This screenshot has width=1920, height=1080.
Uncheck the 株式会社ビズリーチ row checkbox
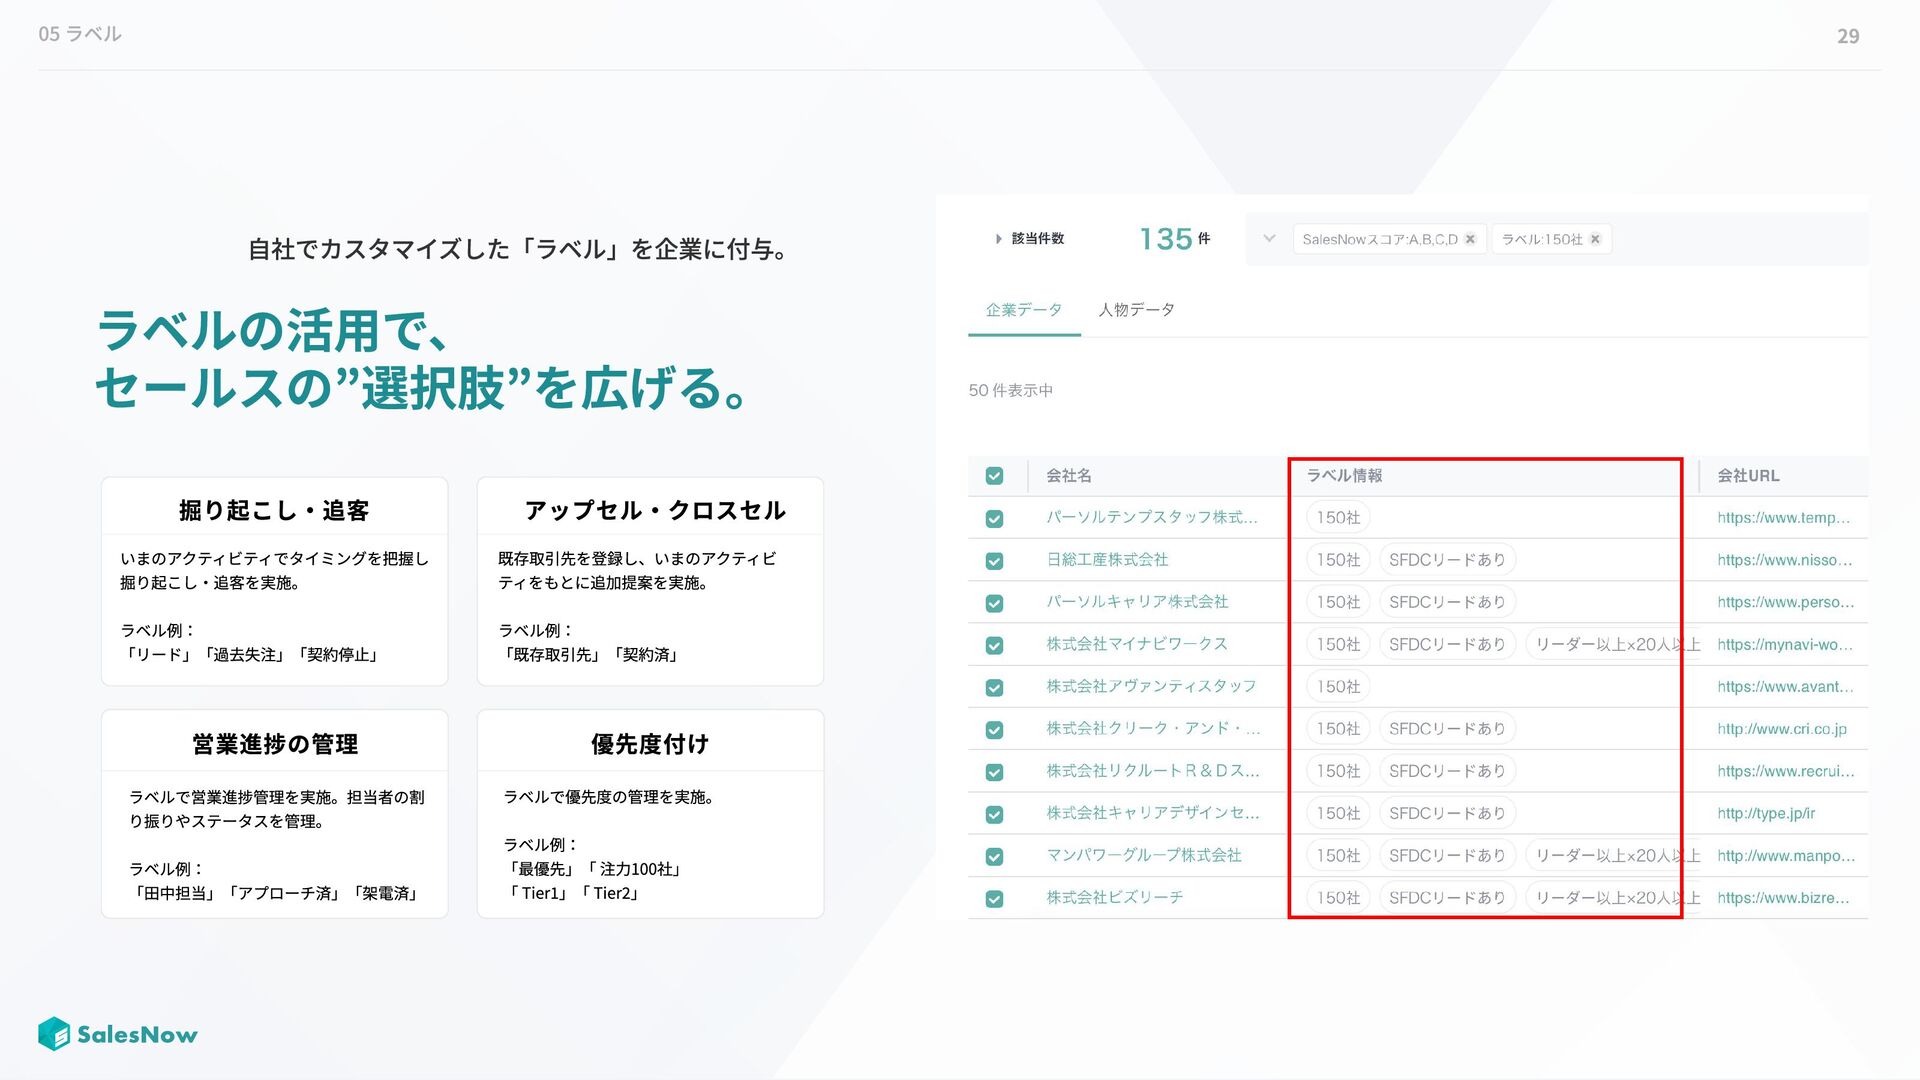(x=994, y=899)
